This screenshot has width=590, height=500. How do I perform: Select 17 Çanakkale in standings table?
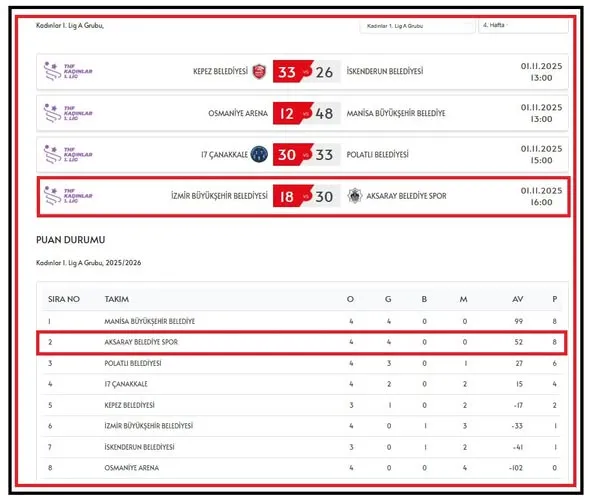point(126,384)
